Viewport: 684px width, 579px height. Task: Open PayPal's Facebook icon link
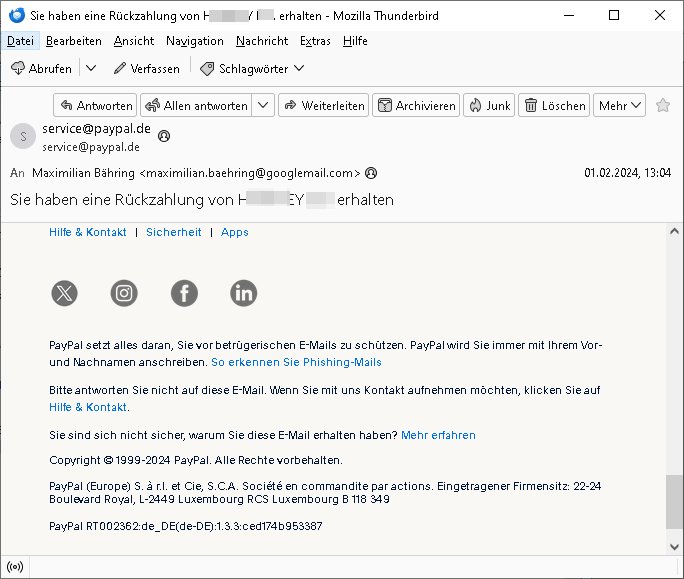(184, 293)
